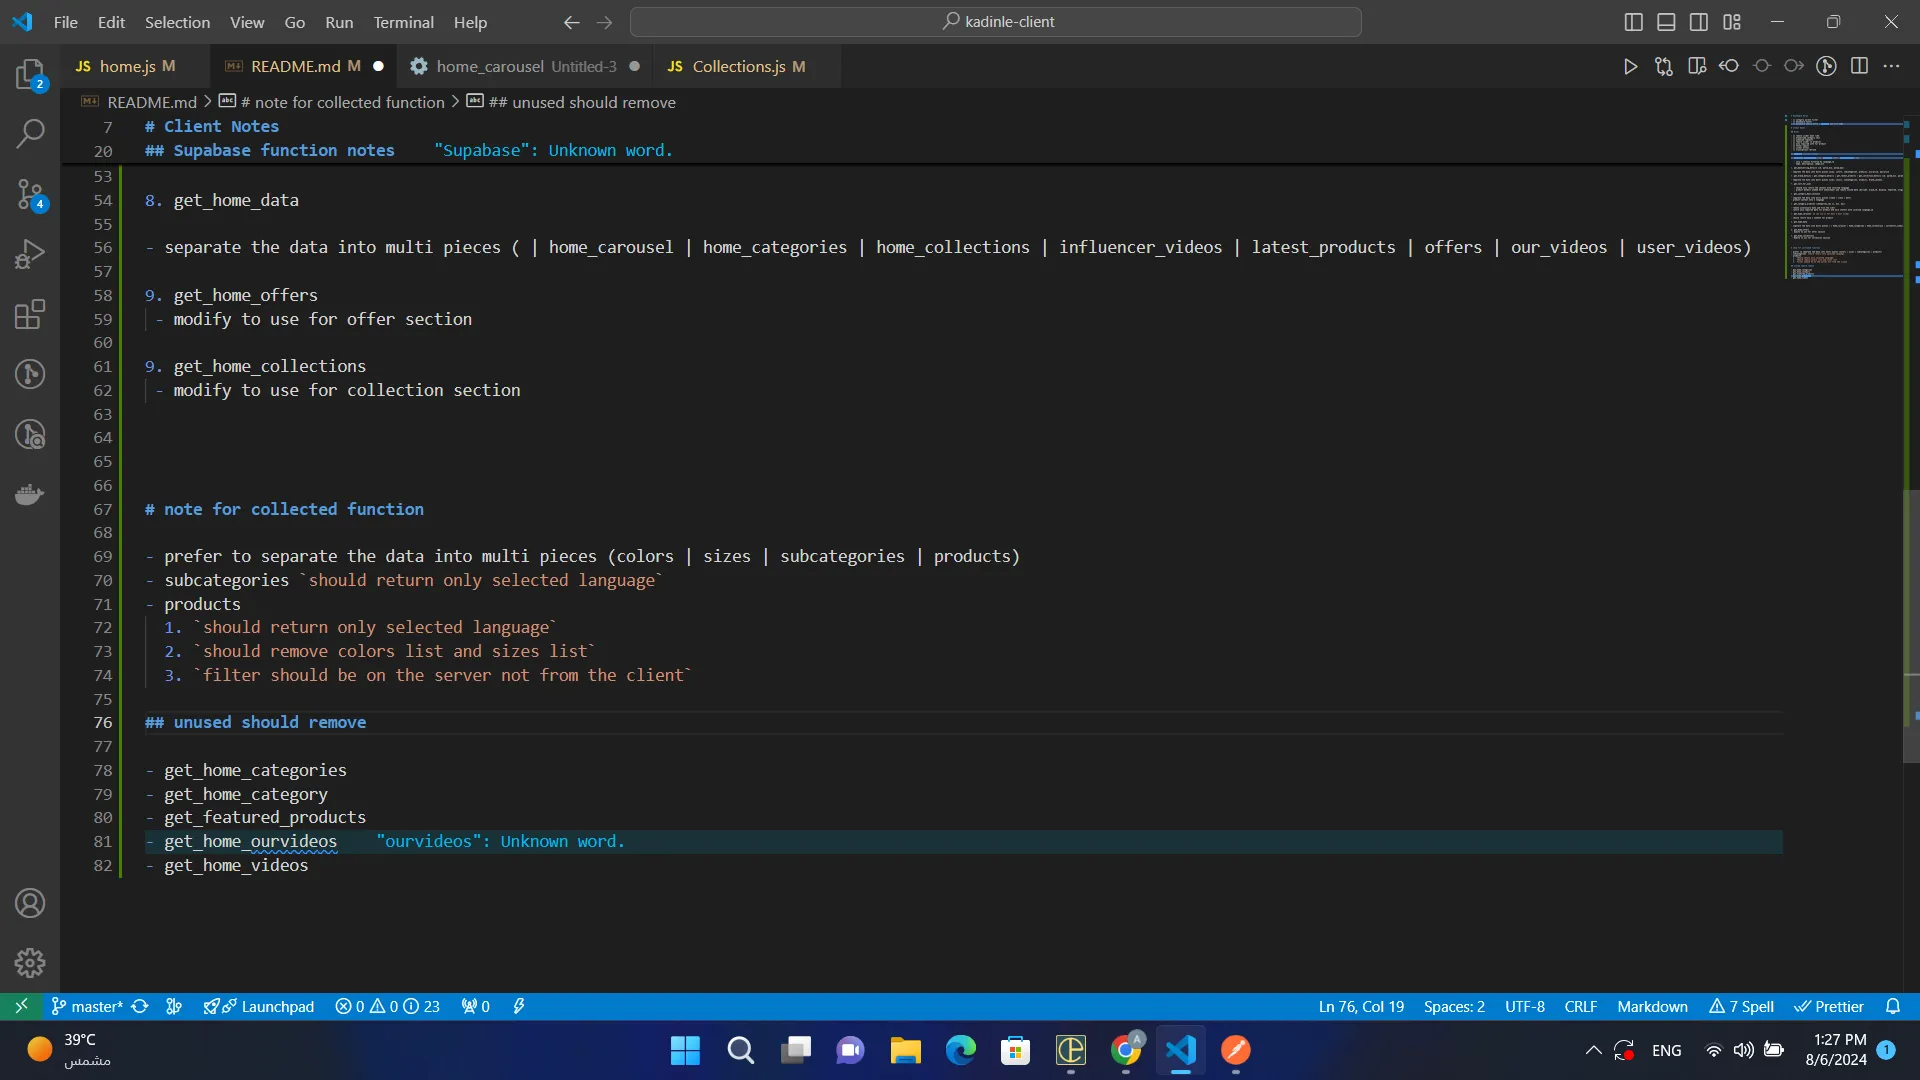Click master branch in status bar
The image size is (1920, 1080).
pos(87,1006)
